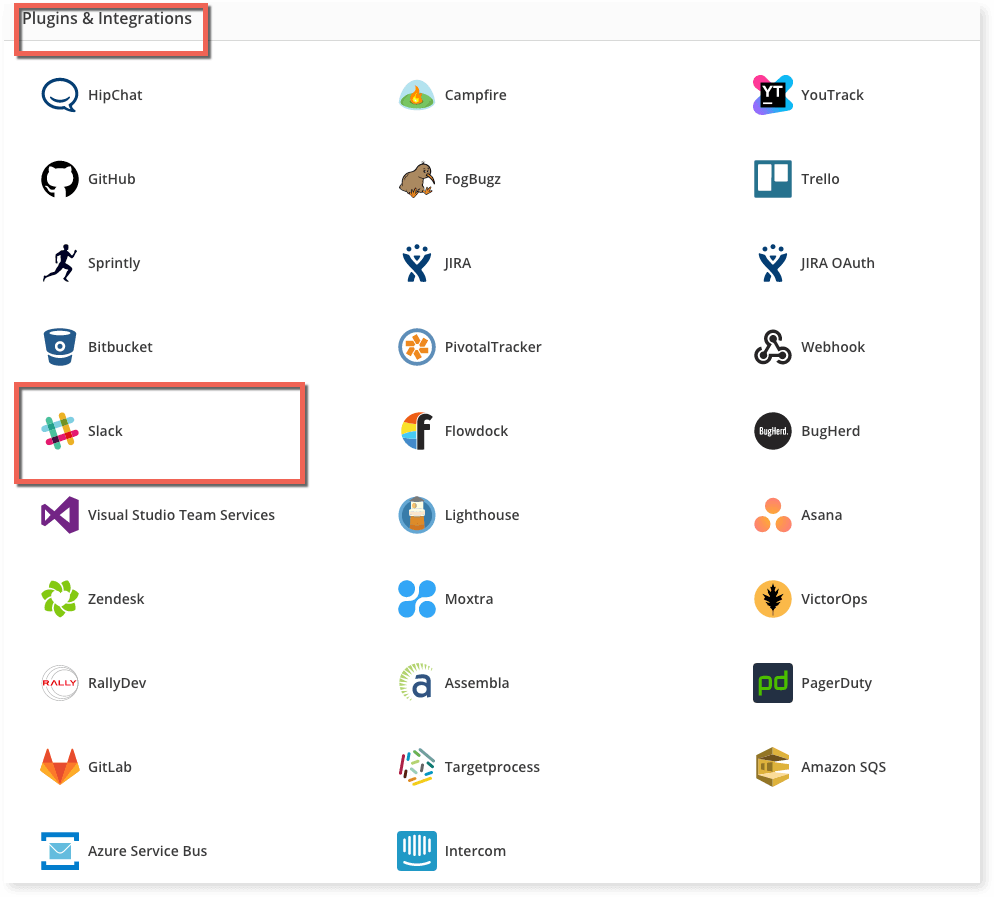Click the VictorOps grenade icon
This screenshot has height=897, width=994.
click(773, 598)
